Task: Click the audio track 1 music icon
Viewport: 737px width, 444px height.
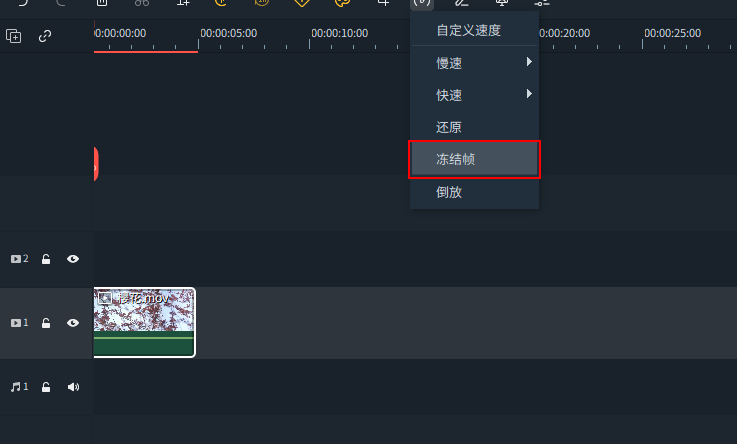Action: [19, 387]
